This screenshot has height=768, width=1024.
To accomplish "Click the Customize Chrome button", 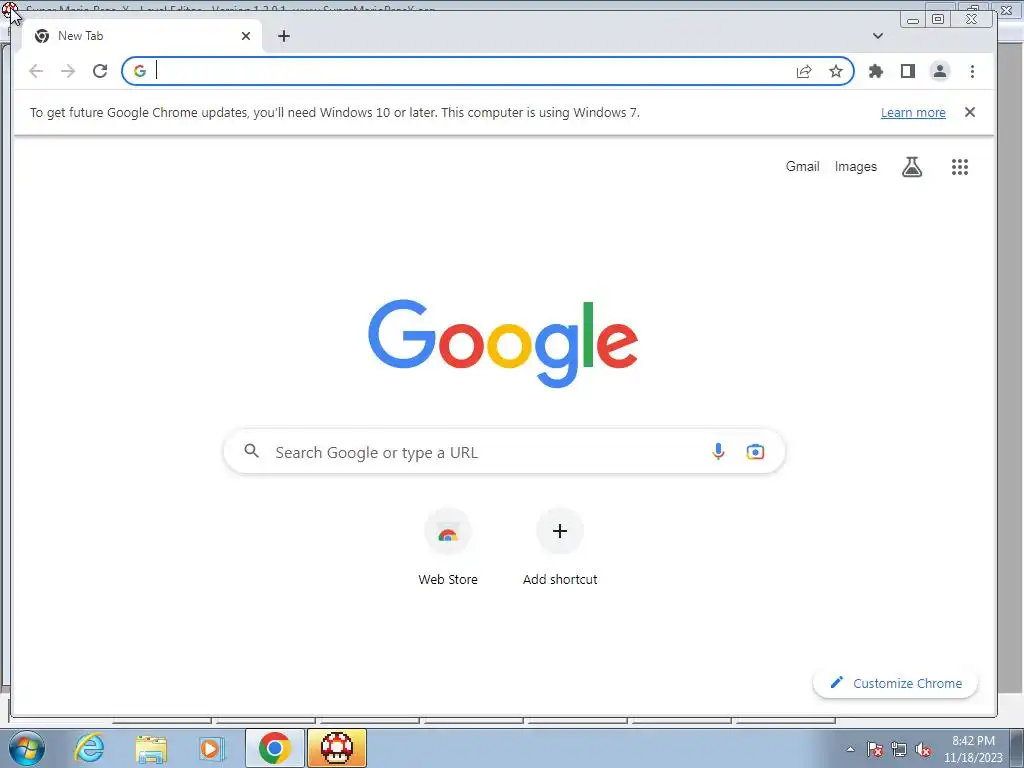I will 895,683.
